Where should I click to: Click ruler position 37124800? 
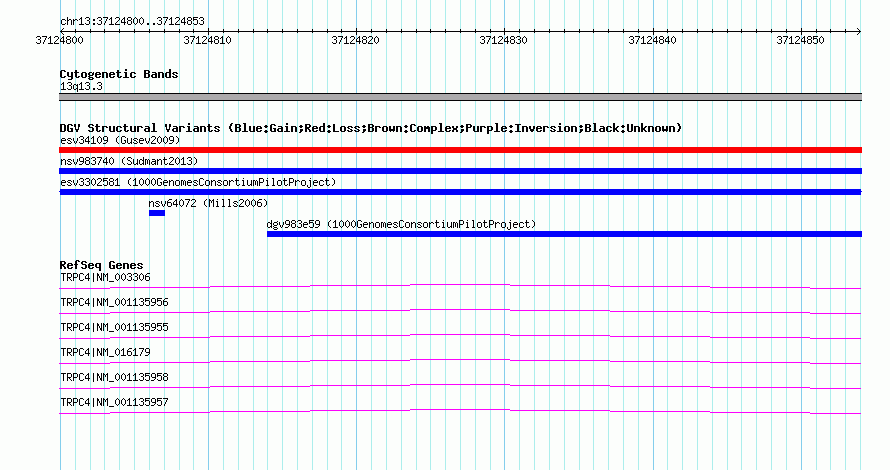click(59, 40)
